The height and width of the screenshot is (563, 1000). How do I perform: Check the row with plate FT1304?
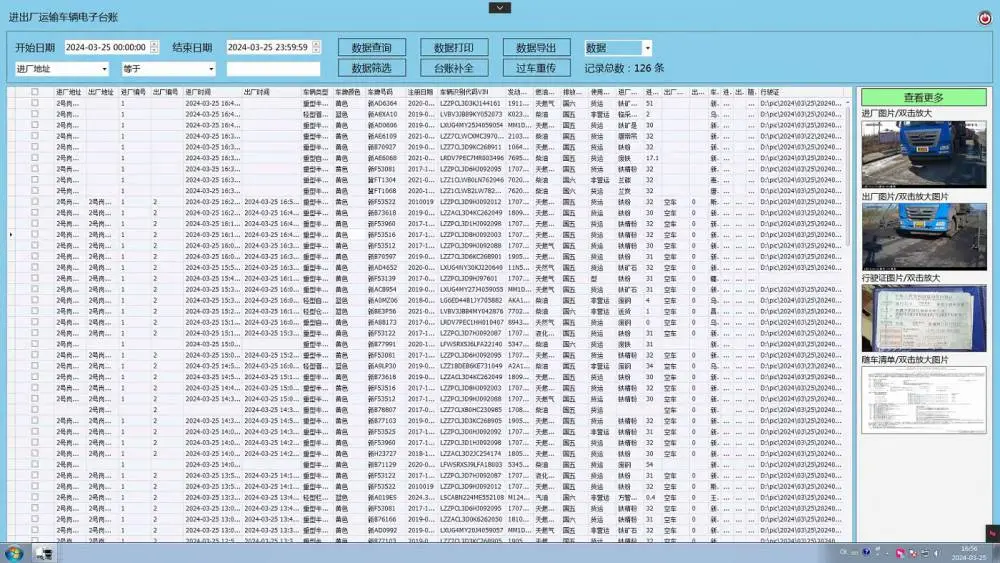(x=35, y=180)
